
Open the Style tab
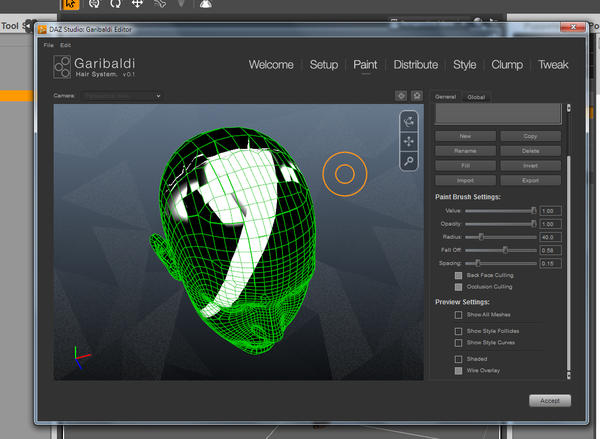click(465, 65)
